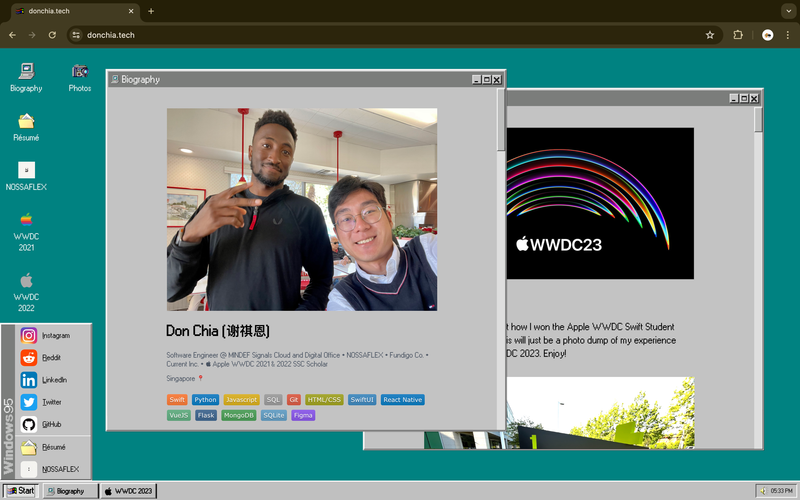Click the React Native skill tag
Screen dimensions: 800x500
(403, 399)
